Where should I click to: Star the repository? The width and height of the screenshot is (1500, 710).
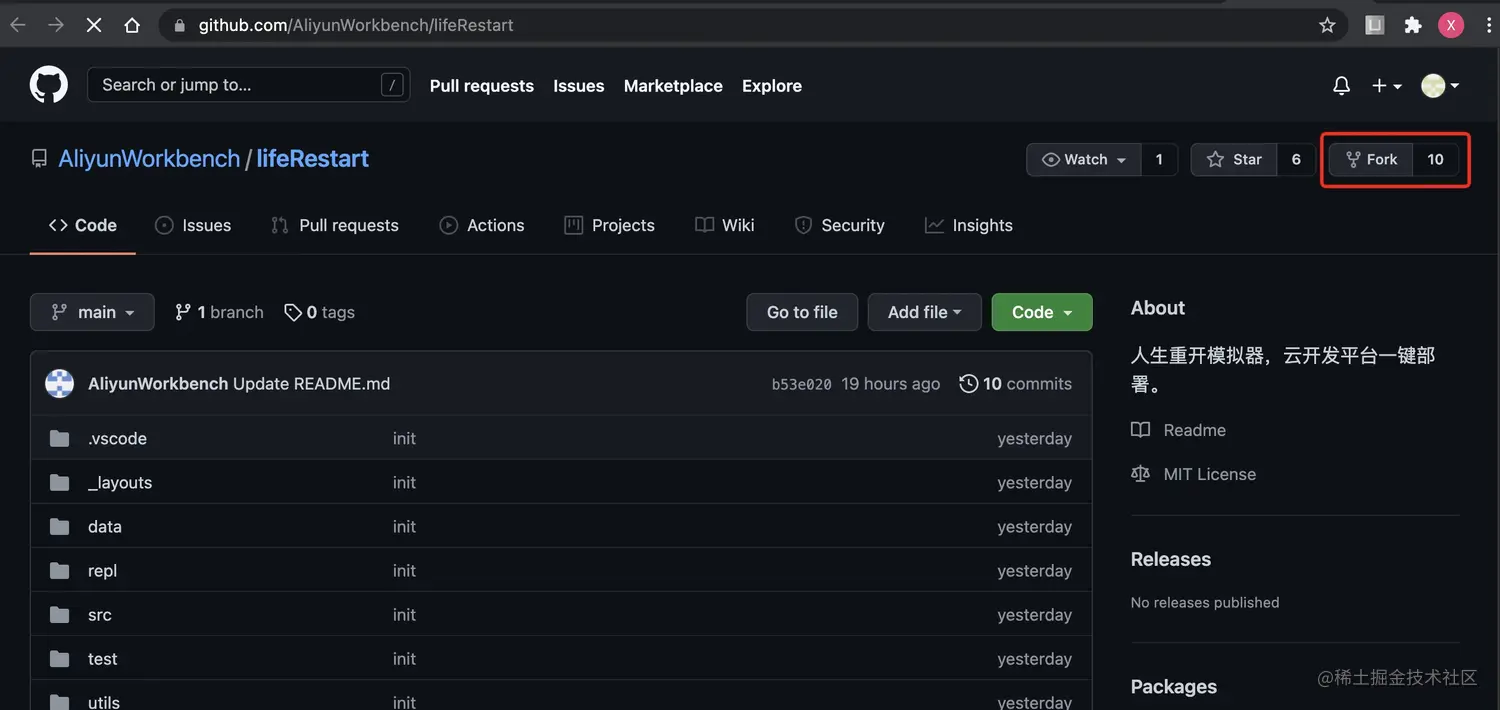[x=1234, y=159]
